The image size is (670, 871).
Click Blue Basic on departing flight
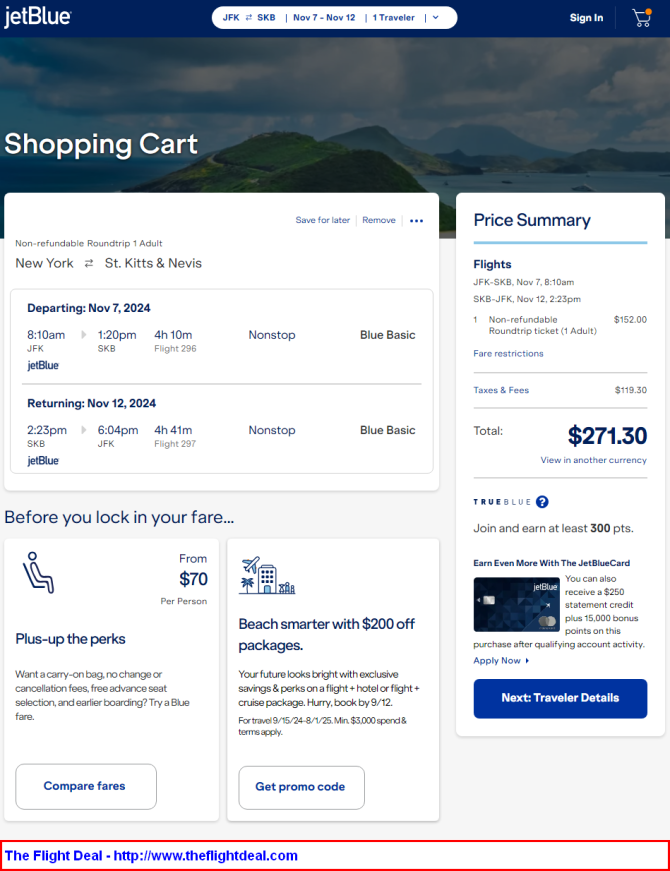click(387, 335)
